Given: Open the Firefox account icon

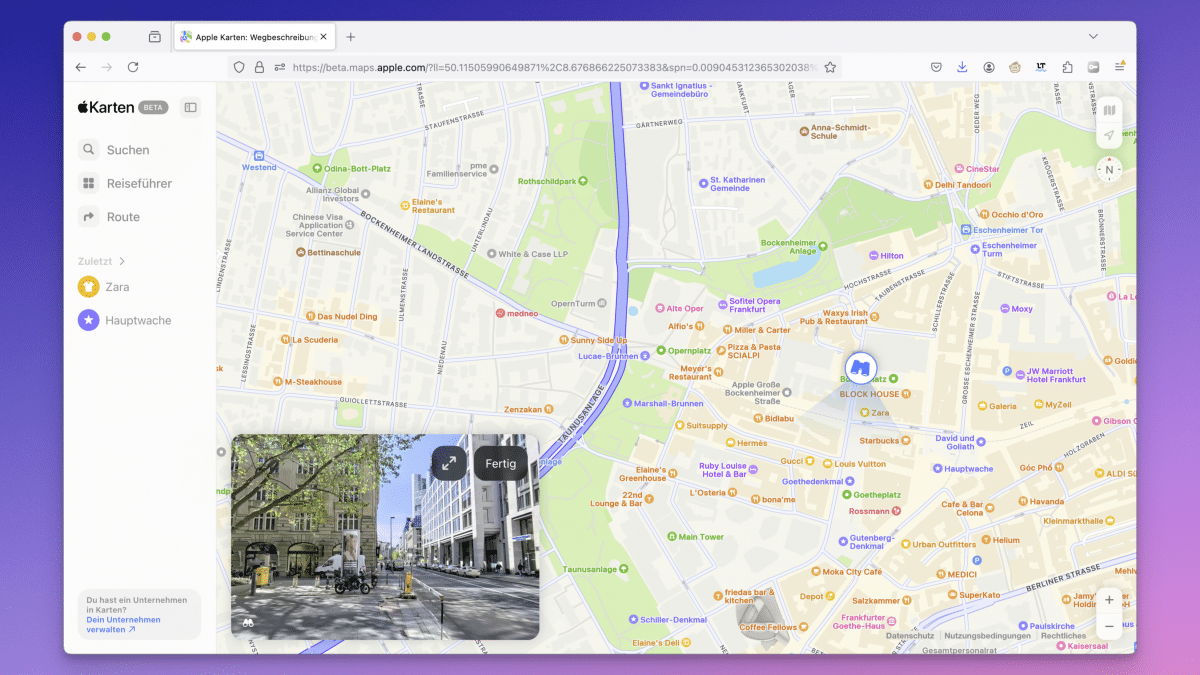Looking at the screenshot, I should point(989,67).
